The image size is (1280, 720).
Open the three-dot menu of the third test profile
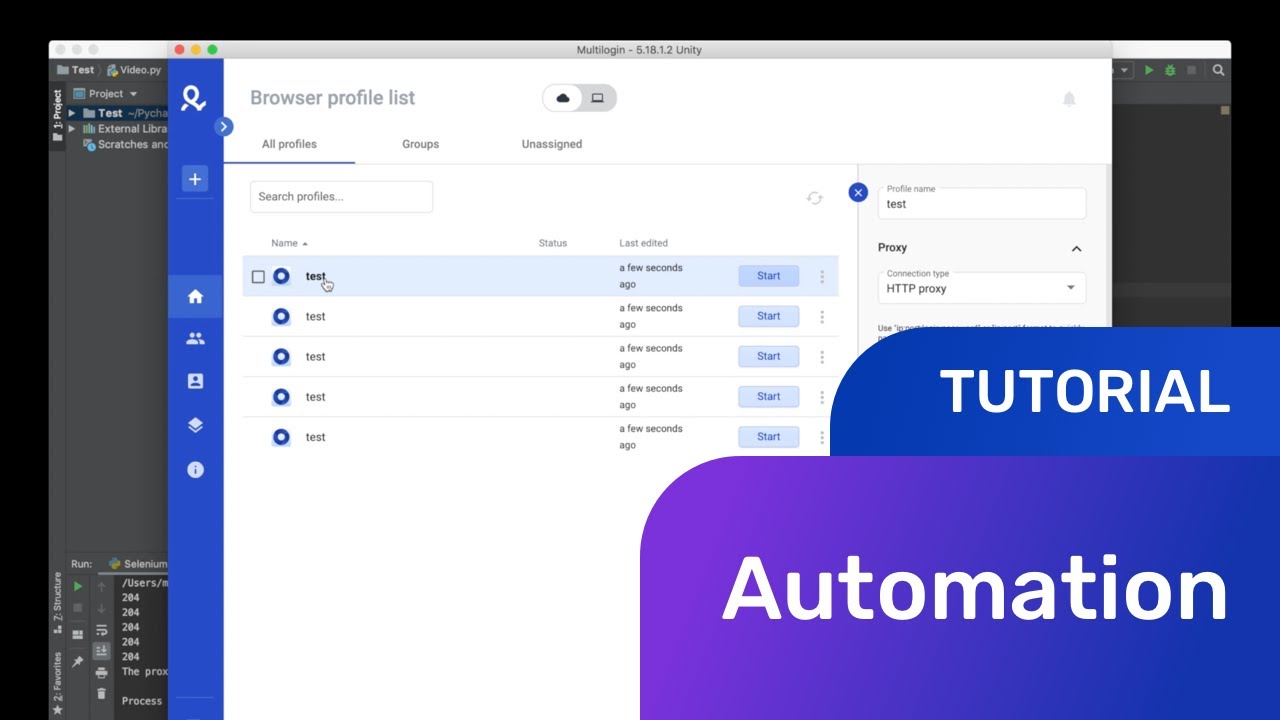click(x=822, y=357)
